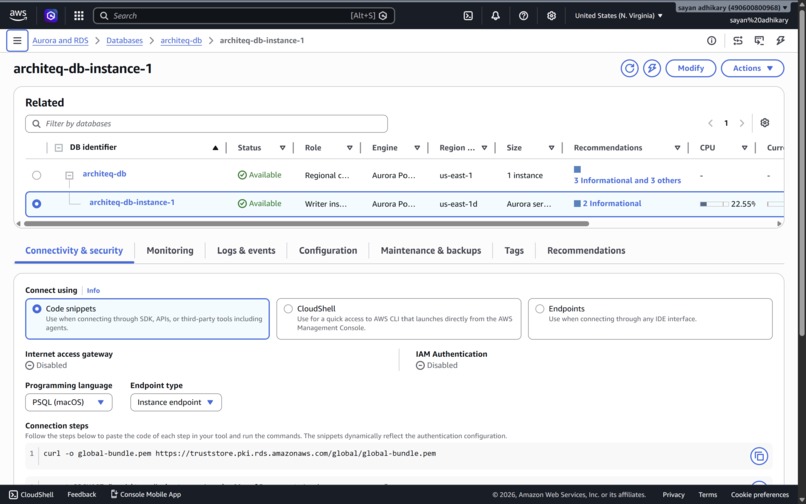Viewport: 806px width, 504px height.
Task: Open the Endpoint type dropdown
Action: click(x=176, y=402)
